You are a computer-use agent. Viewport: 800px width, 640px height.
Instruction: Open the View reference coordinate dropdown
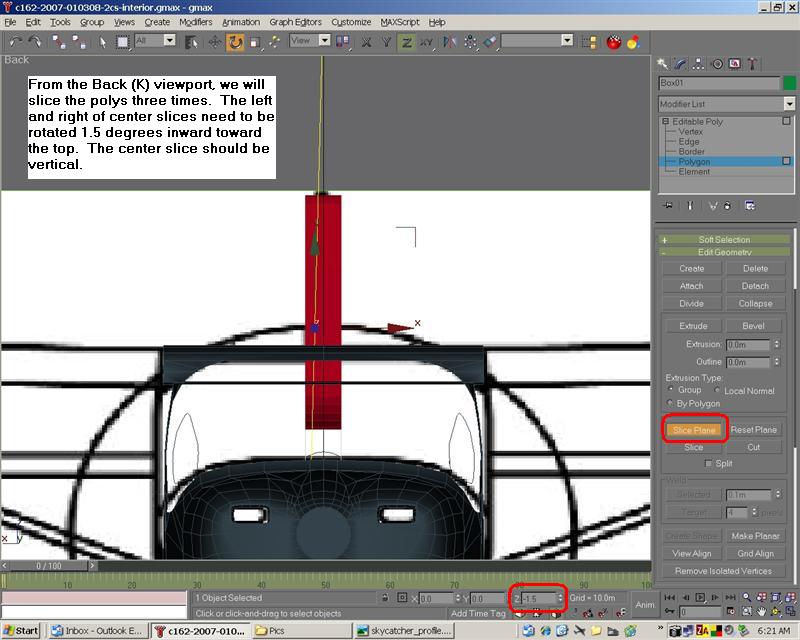tap(324, 40)
